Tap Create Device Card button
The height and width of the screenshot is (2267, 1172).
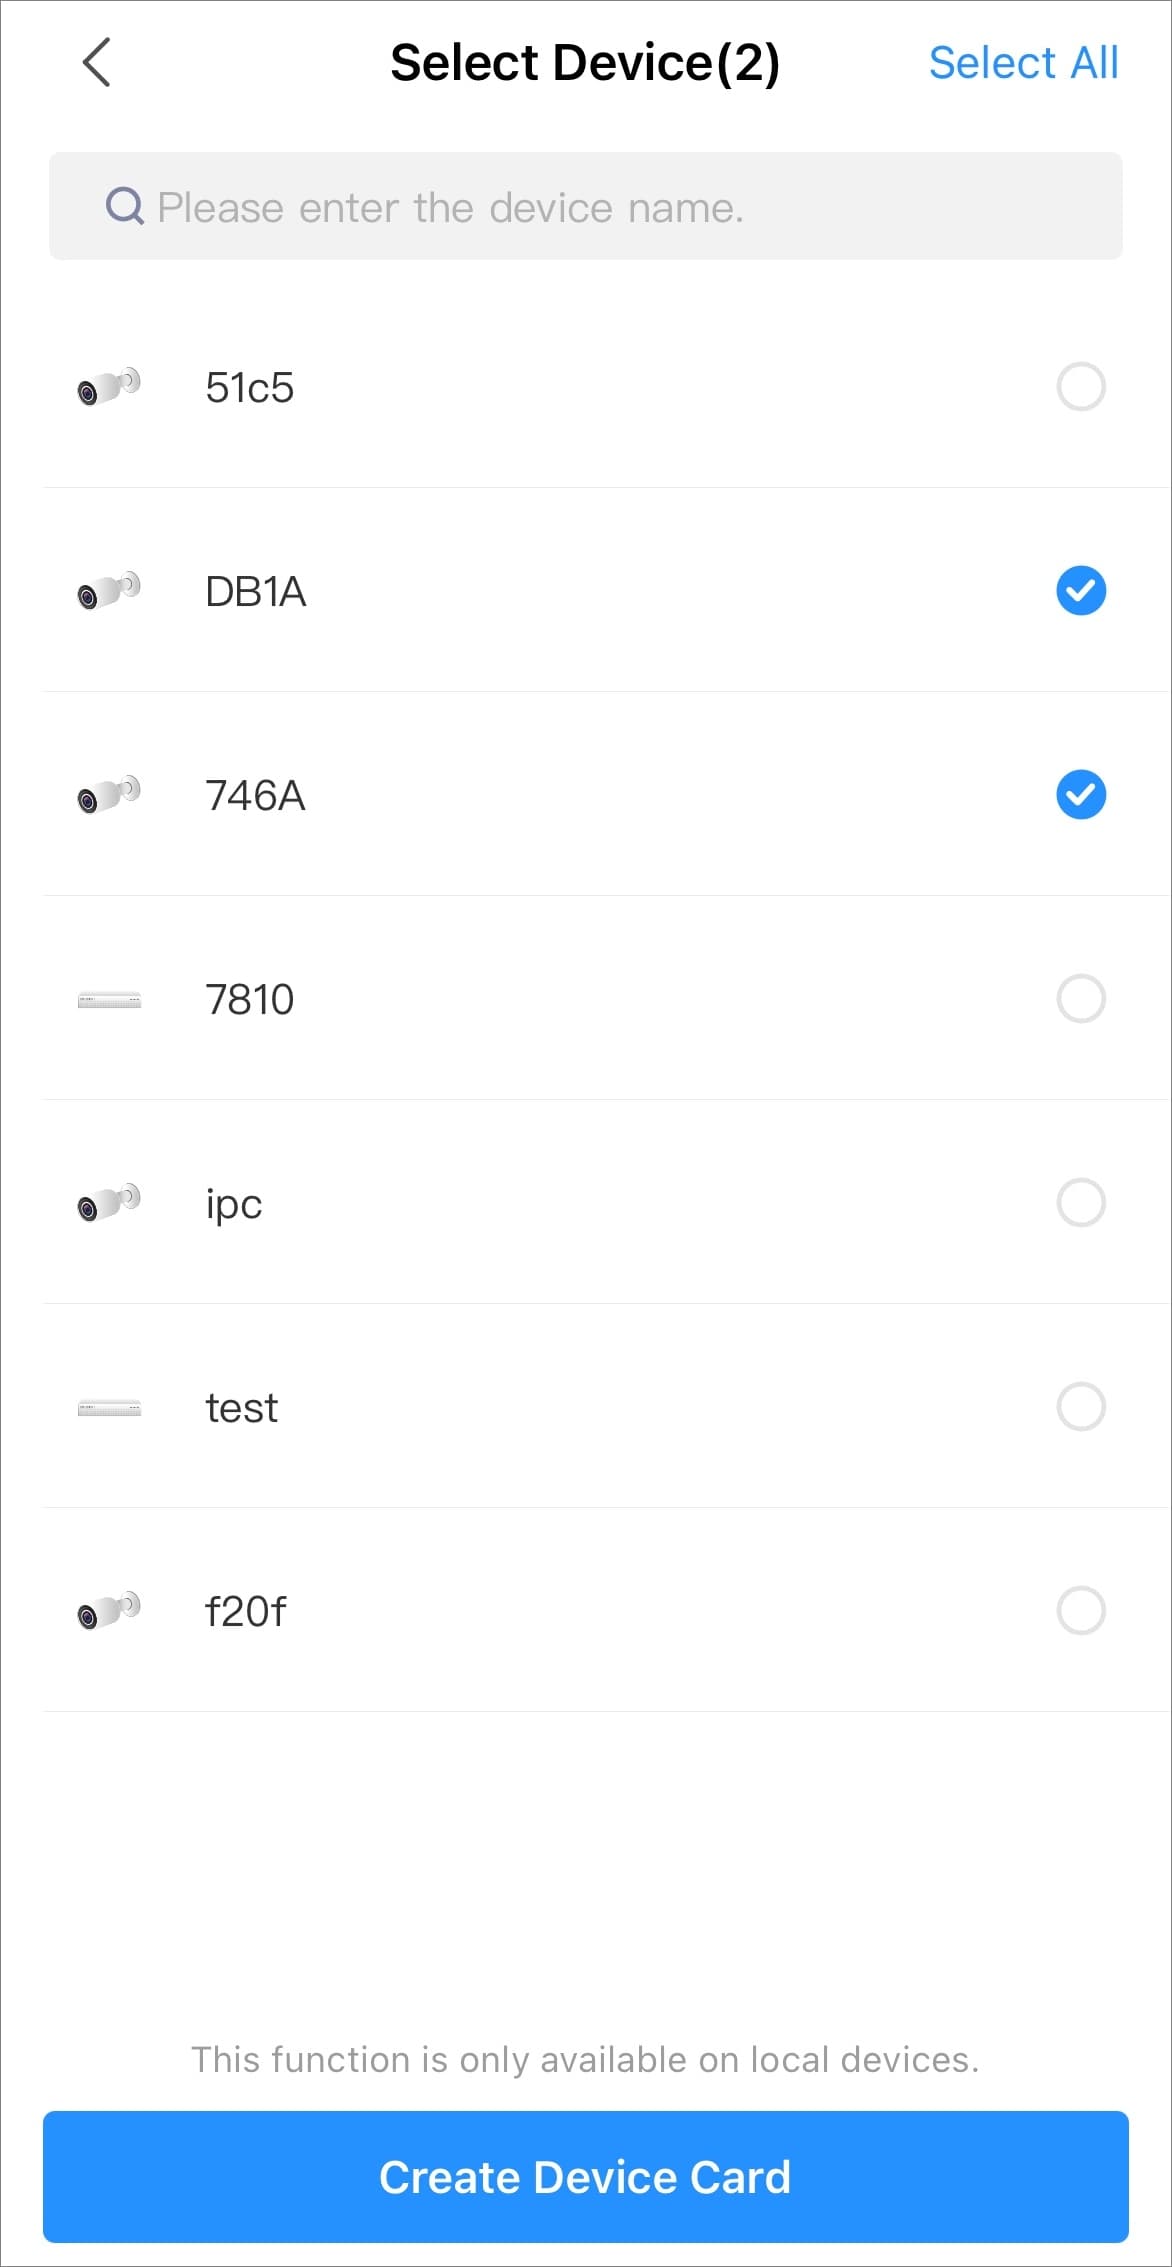point(586,2178)
